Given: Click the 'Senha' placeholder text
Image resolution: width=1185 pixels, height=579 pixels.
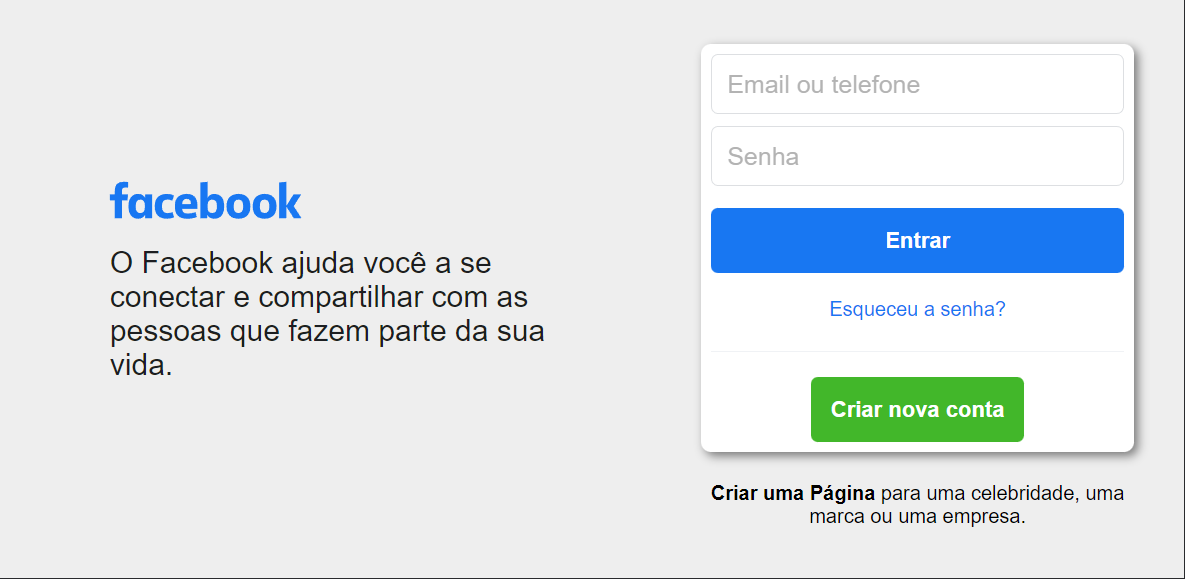Looking at the screenshot, I should (763, 156).
